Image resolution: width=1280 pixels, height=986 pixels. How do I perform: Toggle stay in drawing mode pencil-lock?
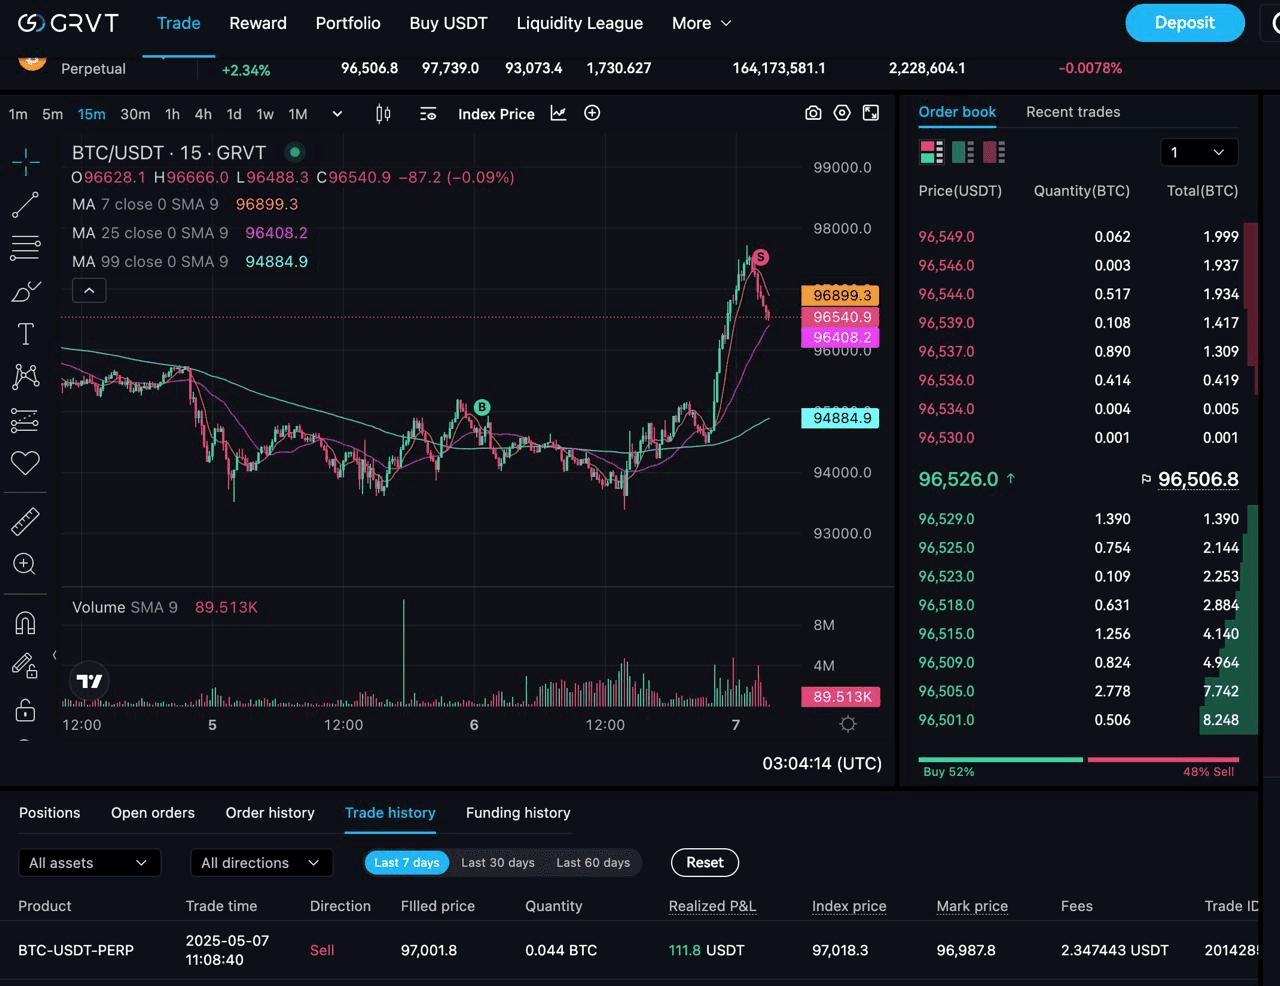24,666
